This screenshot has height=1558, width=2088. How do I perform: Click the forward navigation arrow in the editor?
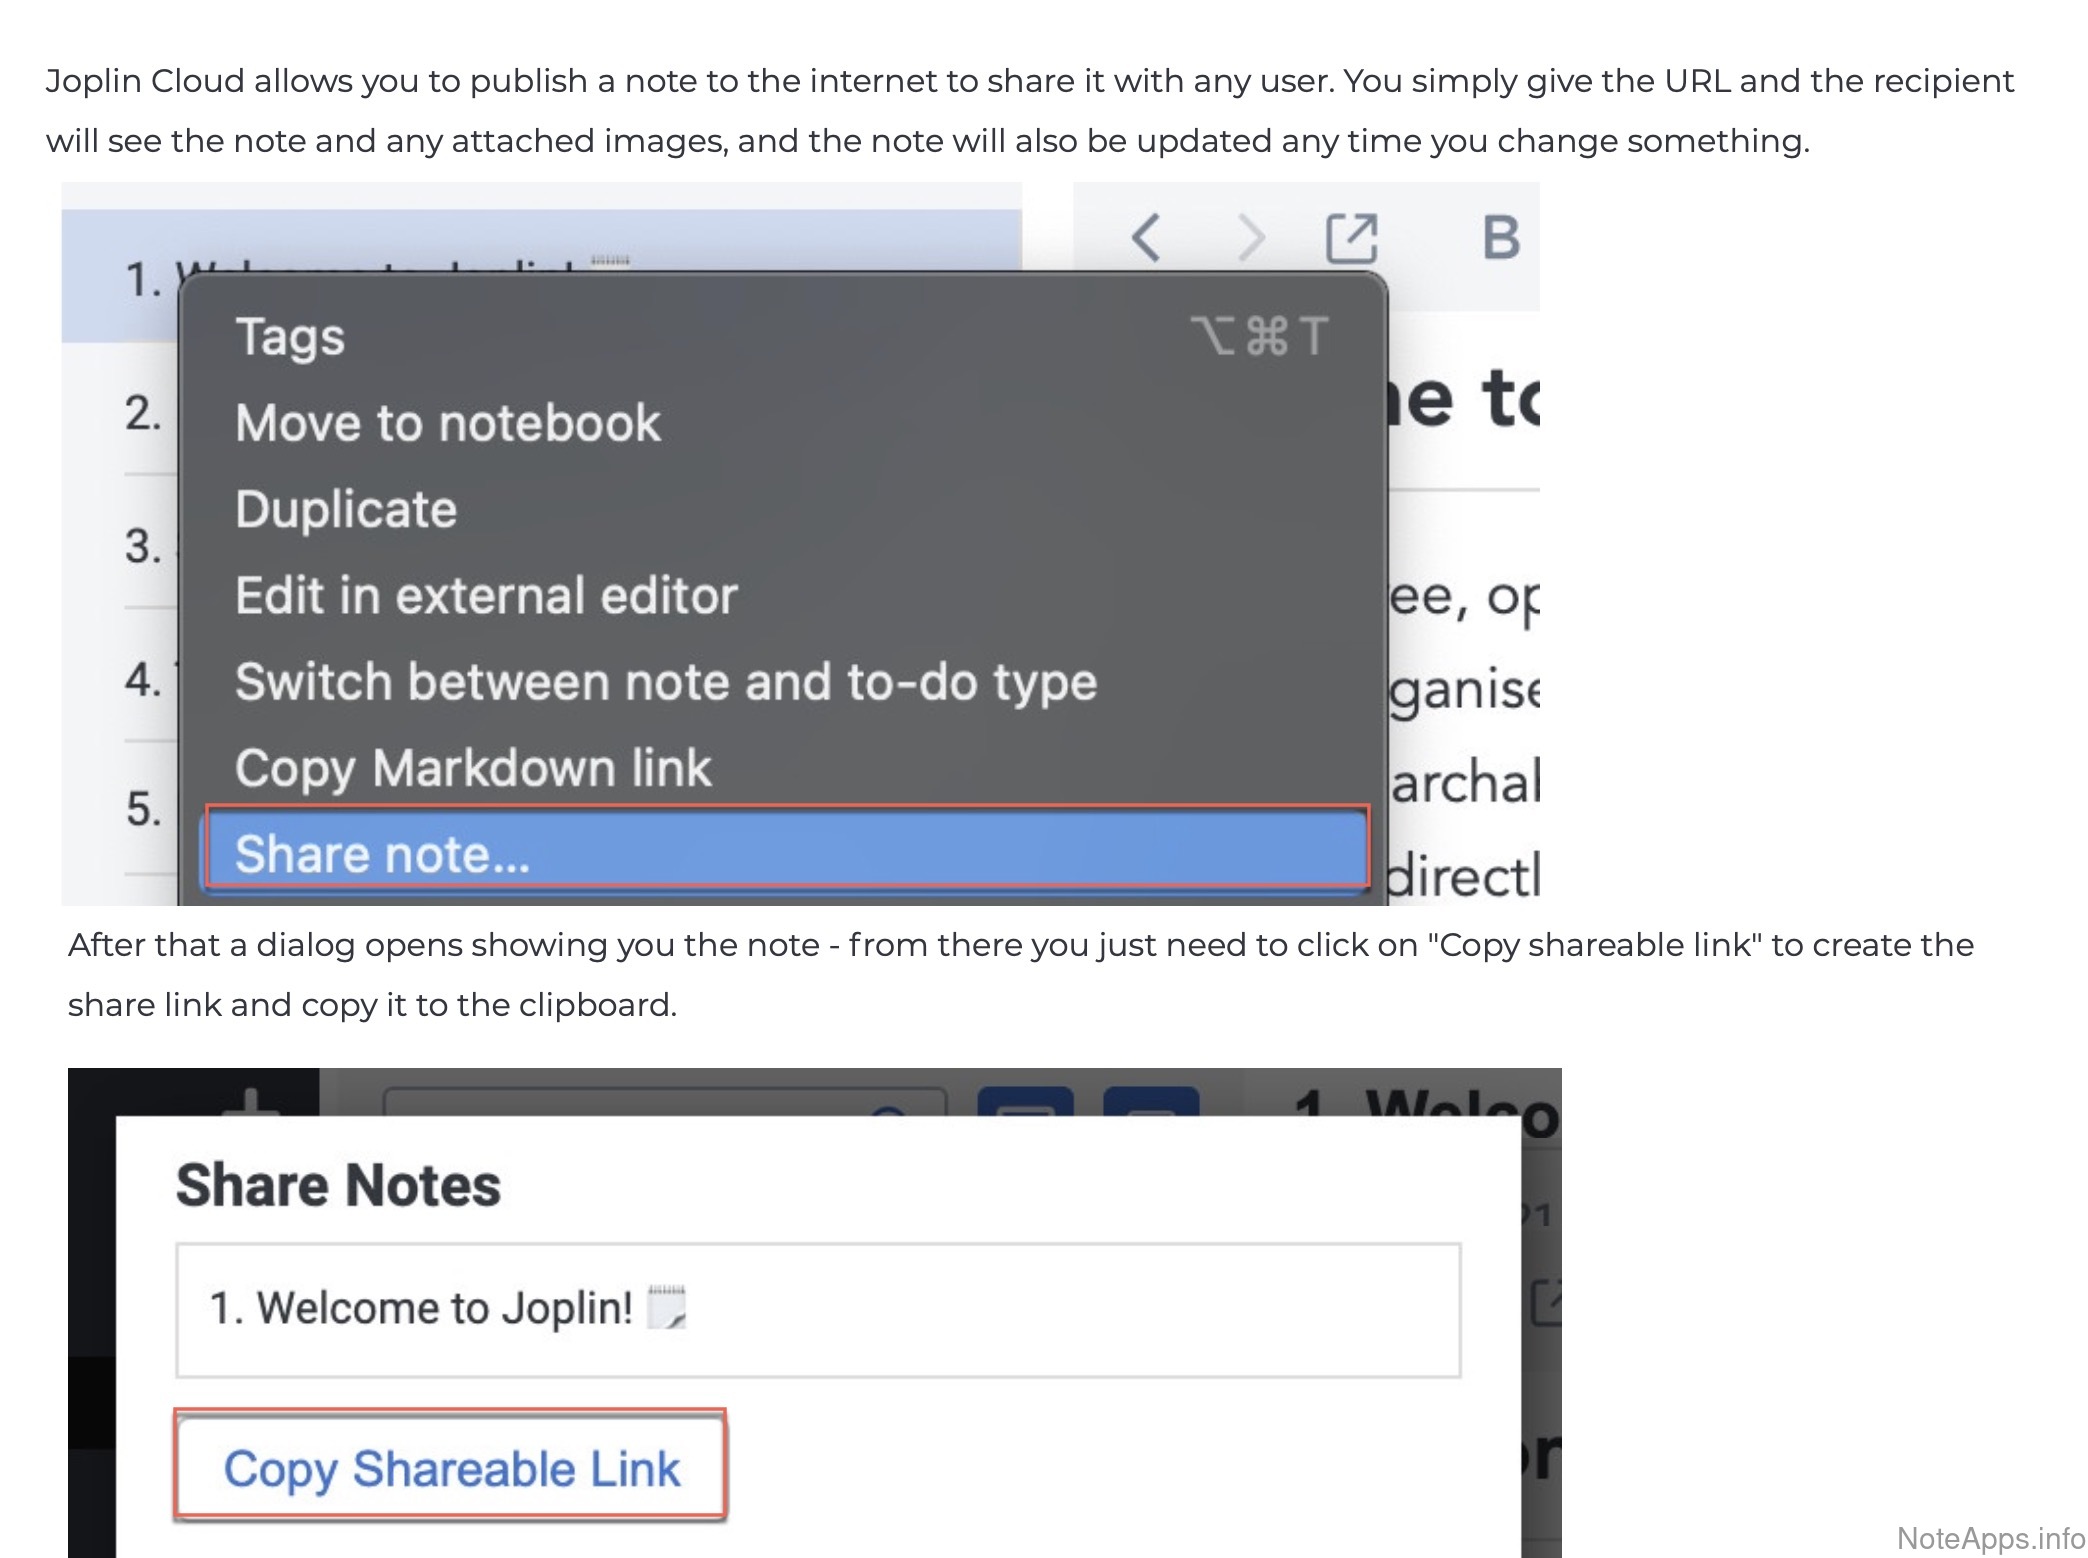click(1250, 238)
